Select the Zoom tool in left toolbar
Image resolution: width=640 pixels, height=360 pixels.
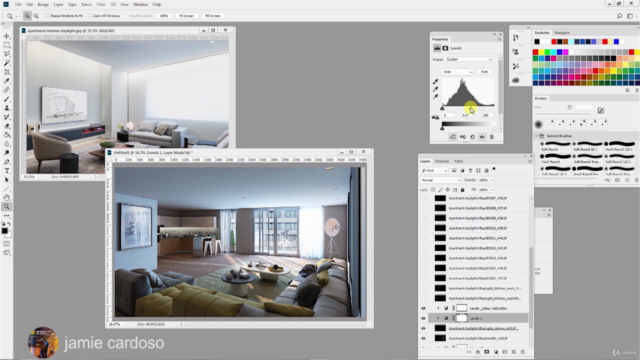[7, 207]
